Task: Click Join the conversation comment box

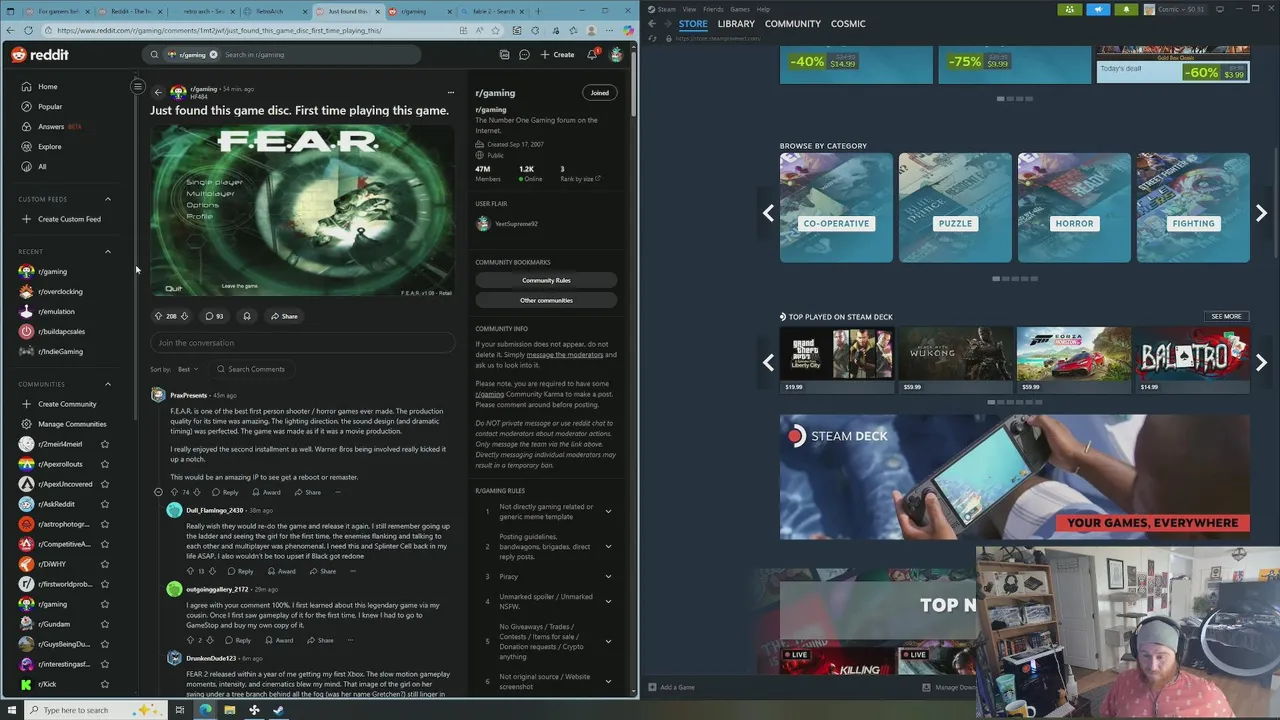Action: [x=302, y=343]
